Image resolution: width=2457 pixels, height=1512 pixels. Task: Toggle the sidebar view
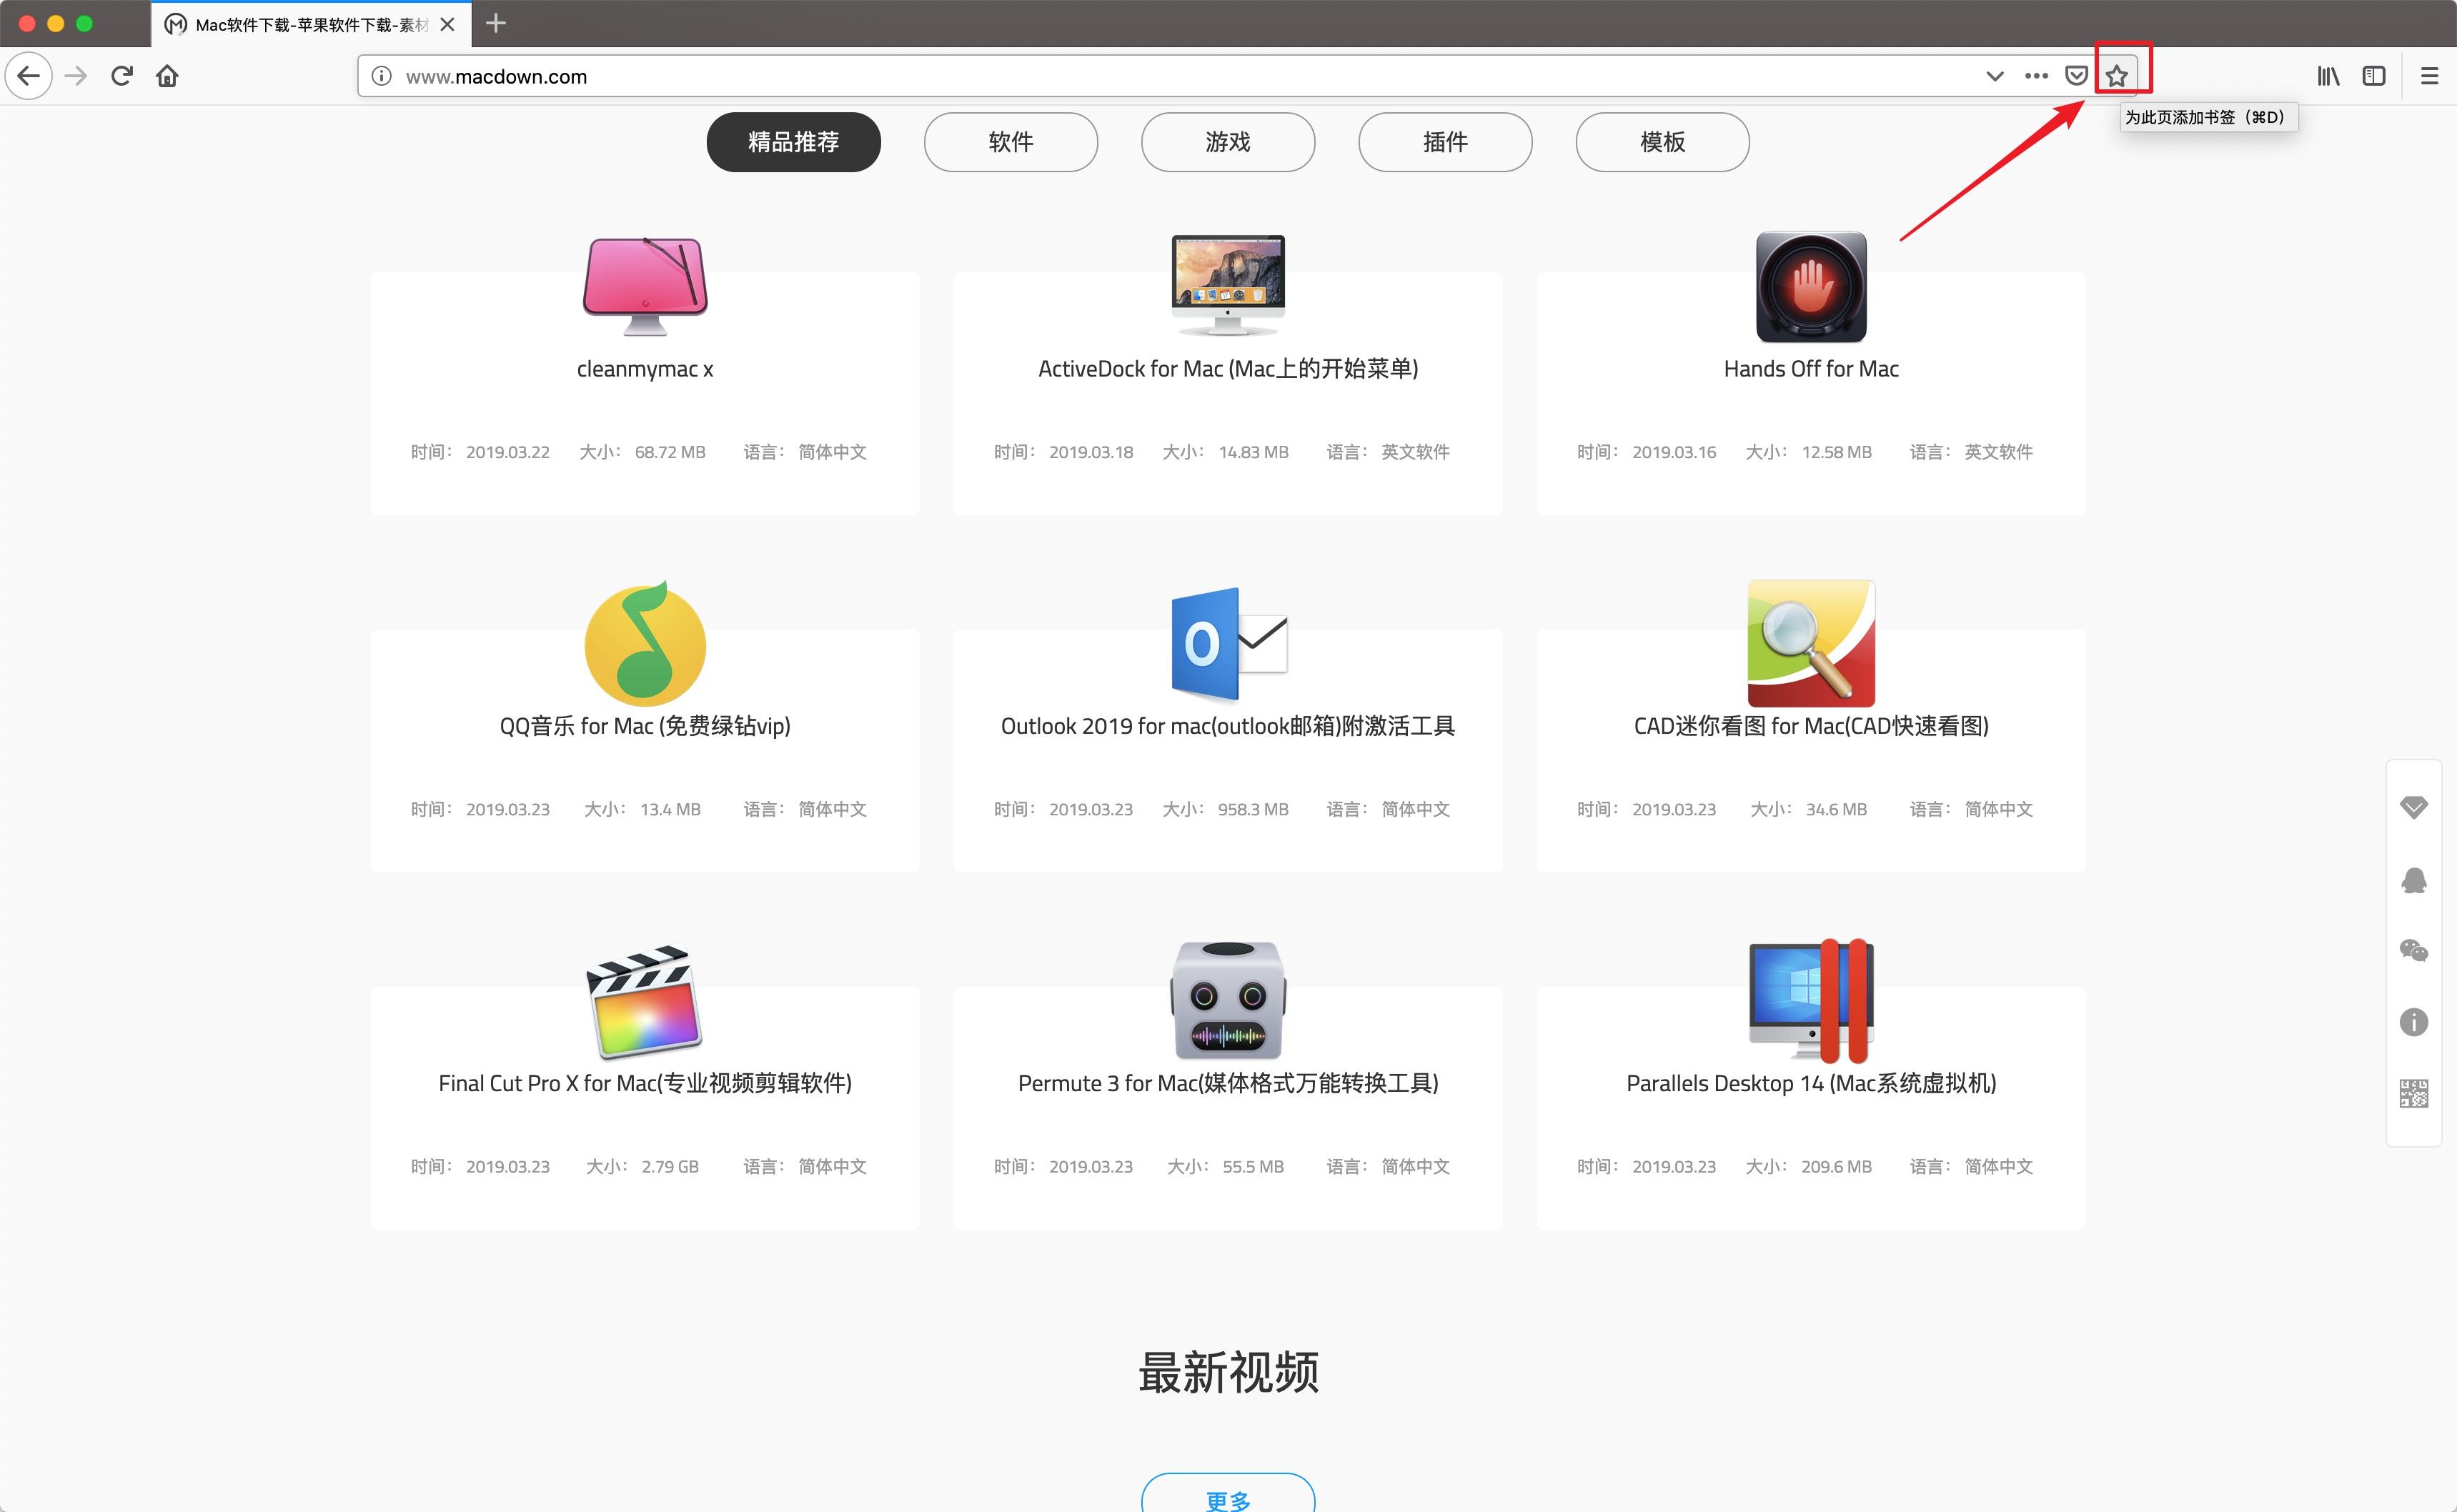click(2374, 76)
